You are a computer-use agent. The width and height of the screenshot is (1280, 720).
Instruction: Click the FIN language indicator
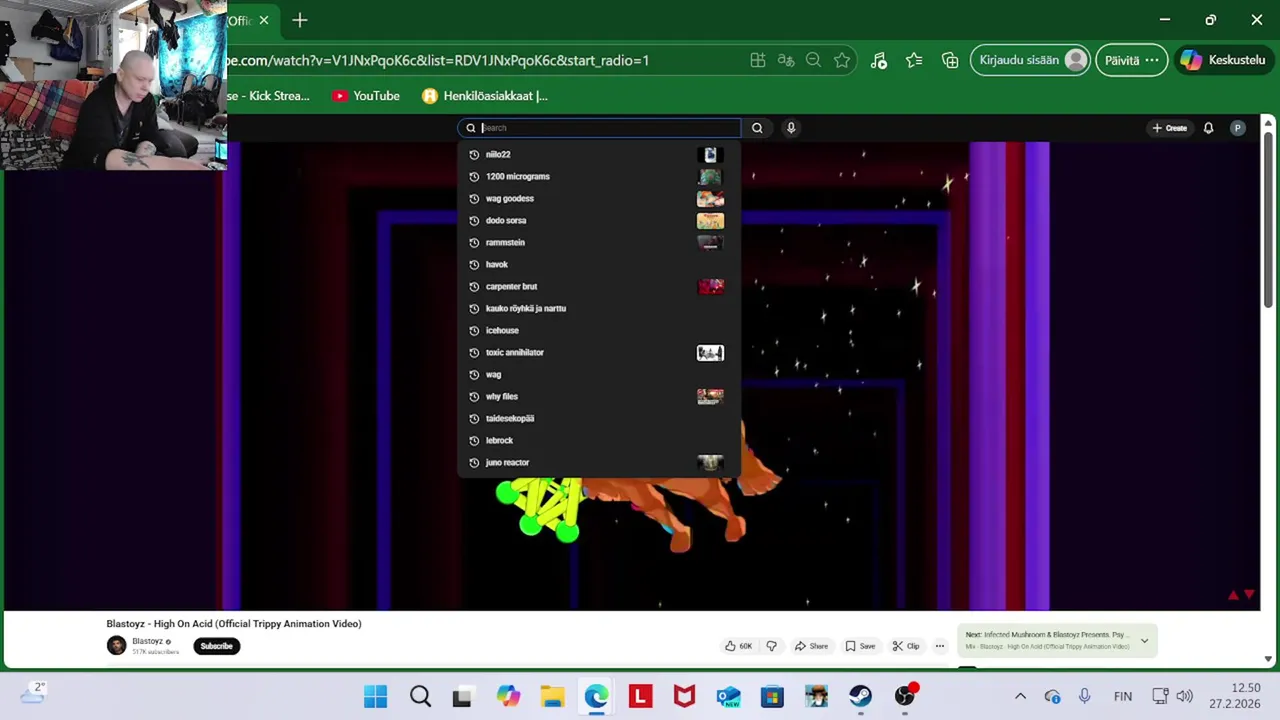click(1123, 697)
